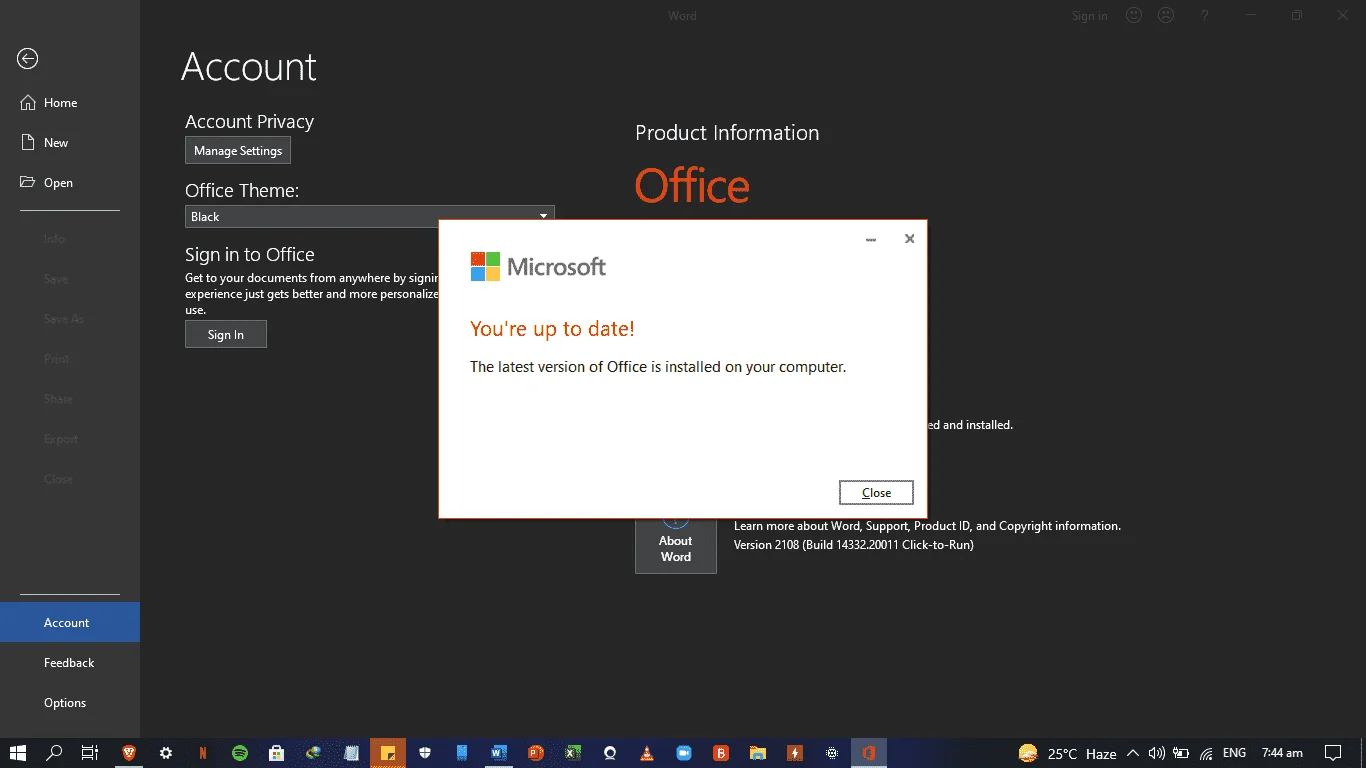
Task: Click the taskbar search magnifier icon
Action: [55, 753]
